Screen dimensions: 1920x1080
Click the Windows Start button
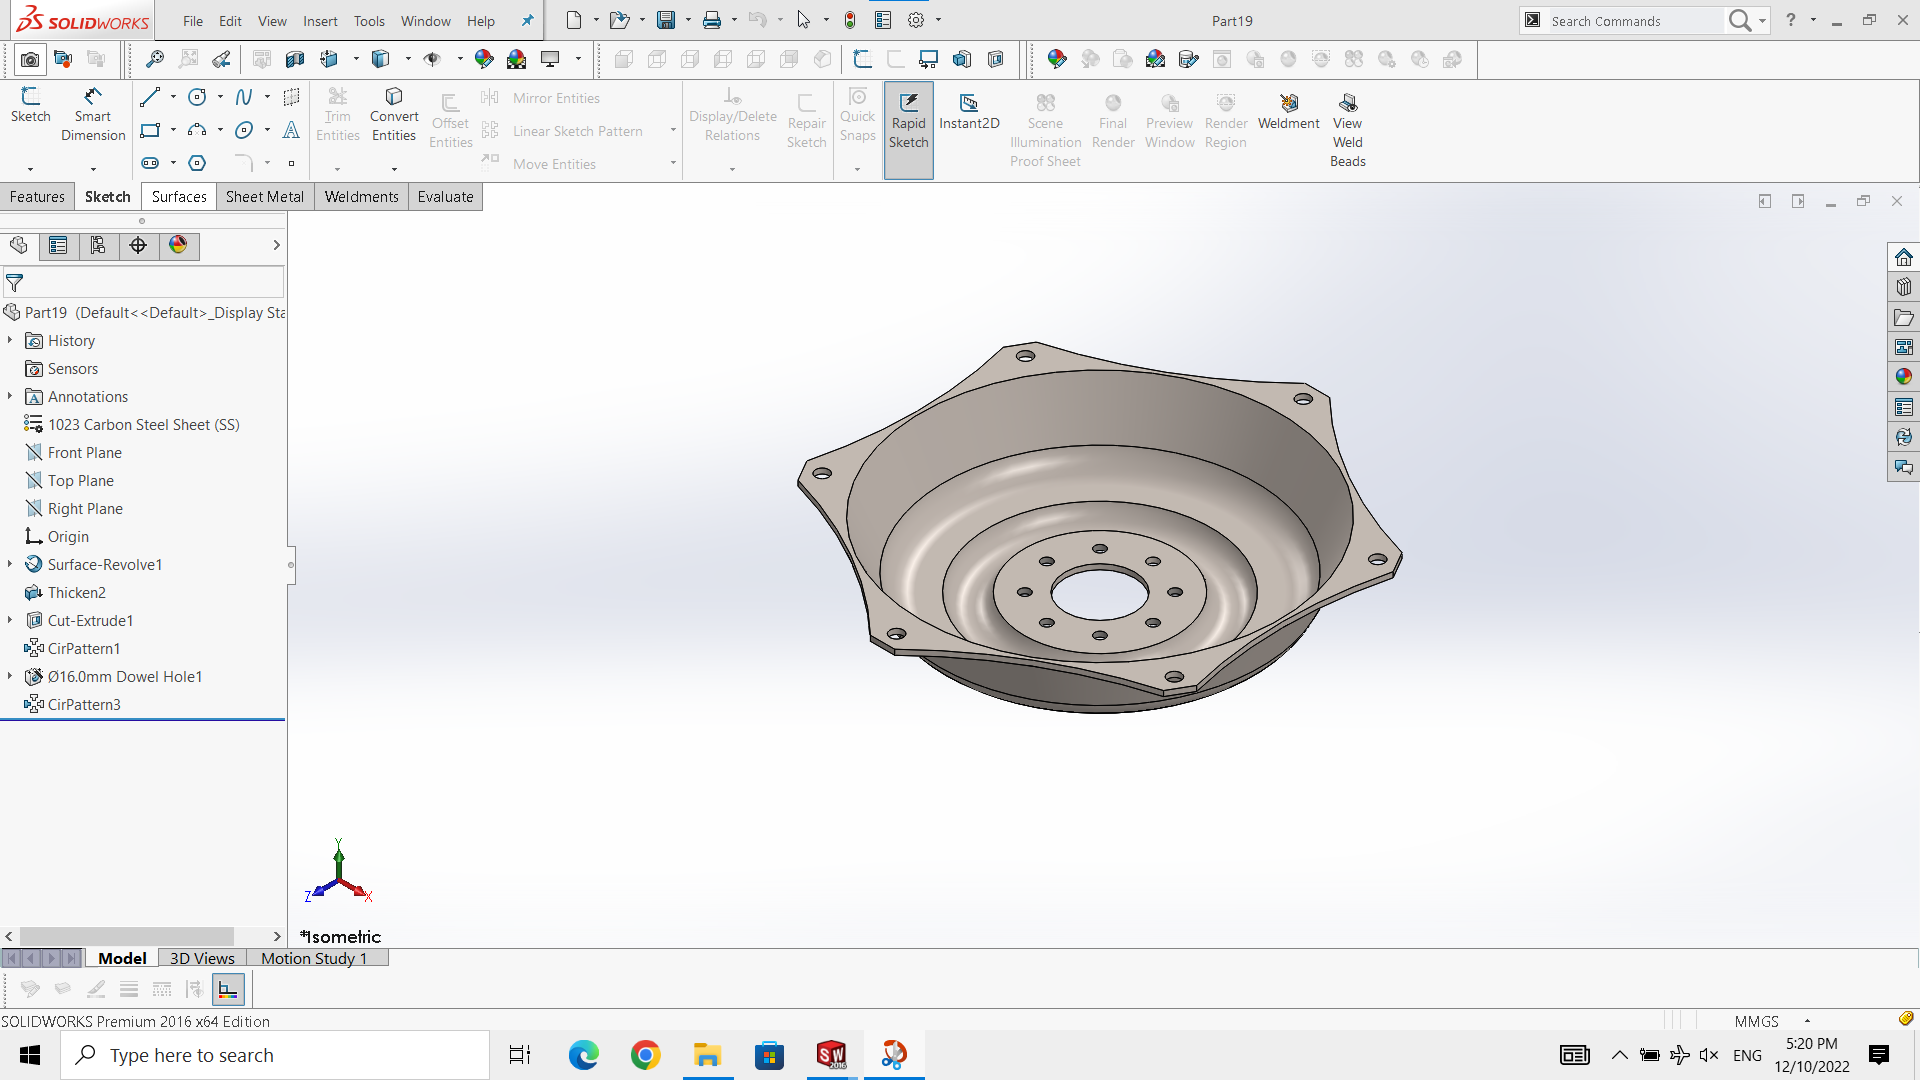pos(30,1055)
